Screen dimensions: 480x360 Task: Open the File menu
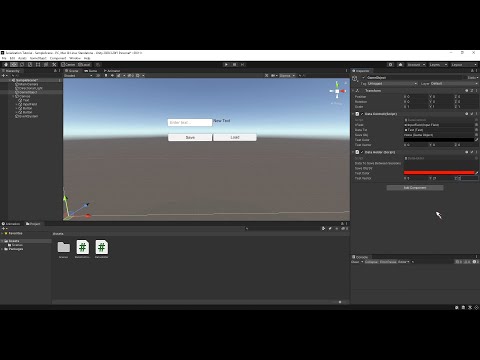point(4,58)
